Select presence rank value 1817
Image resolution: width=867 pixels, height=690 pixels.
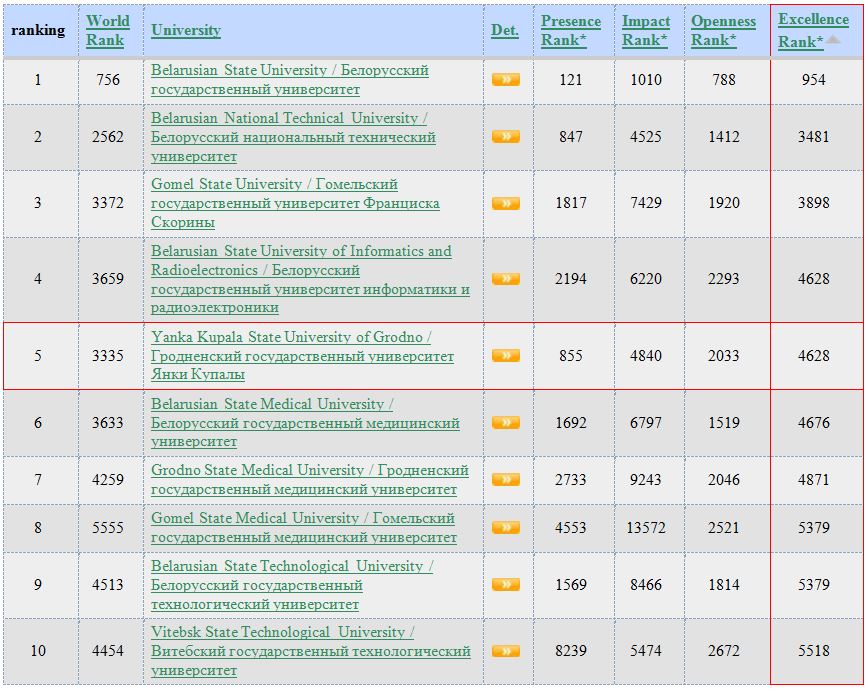tap(571, 203)
